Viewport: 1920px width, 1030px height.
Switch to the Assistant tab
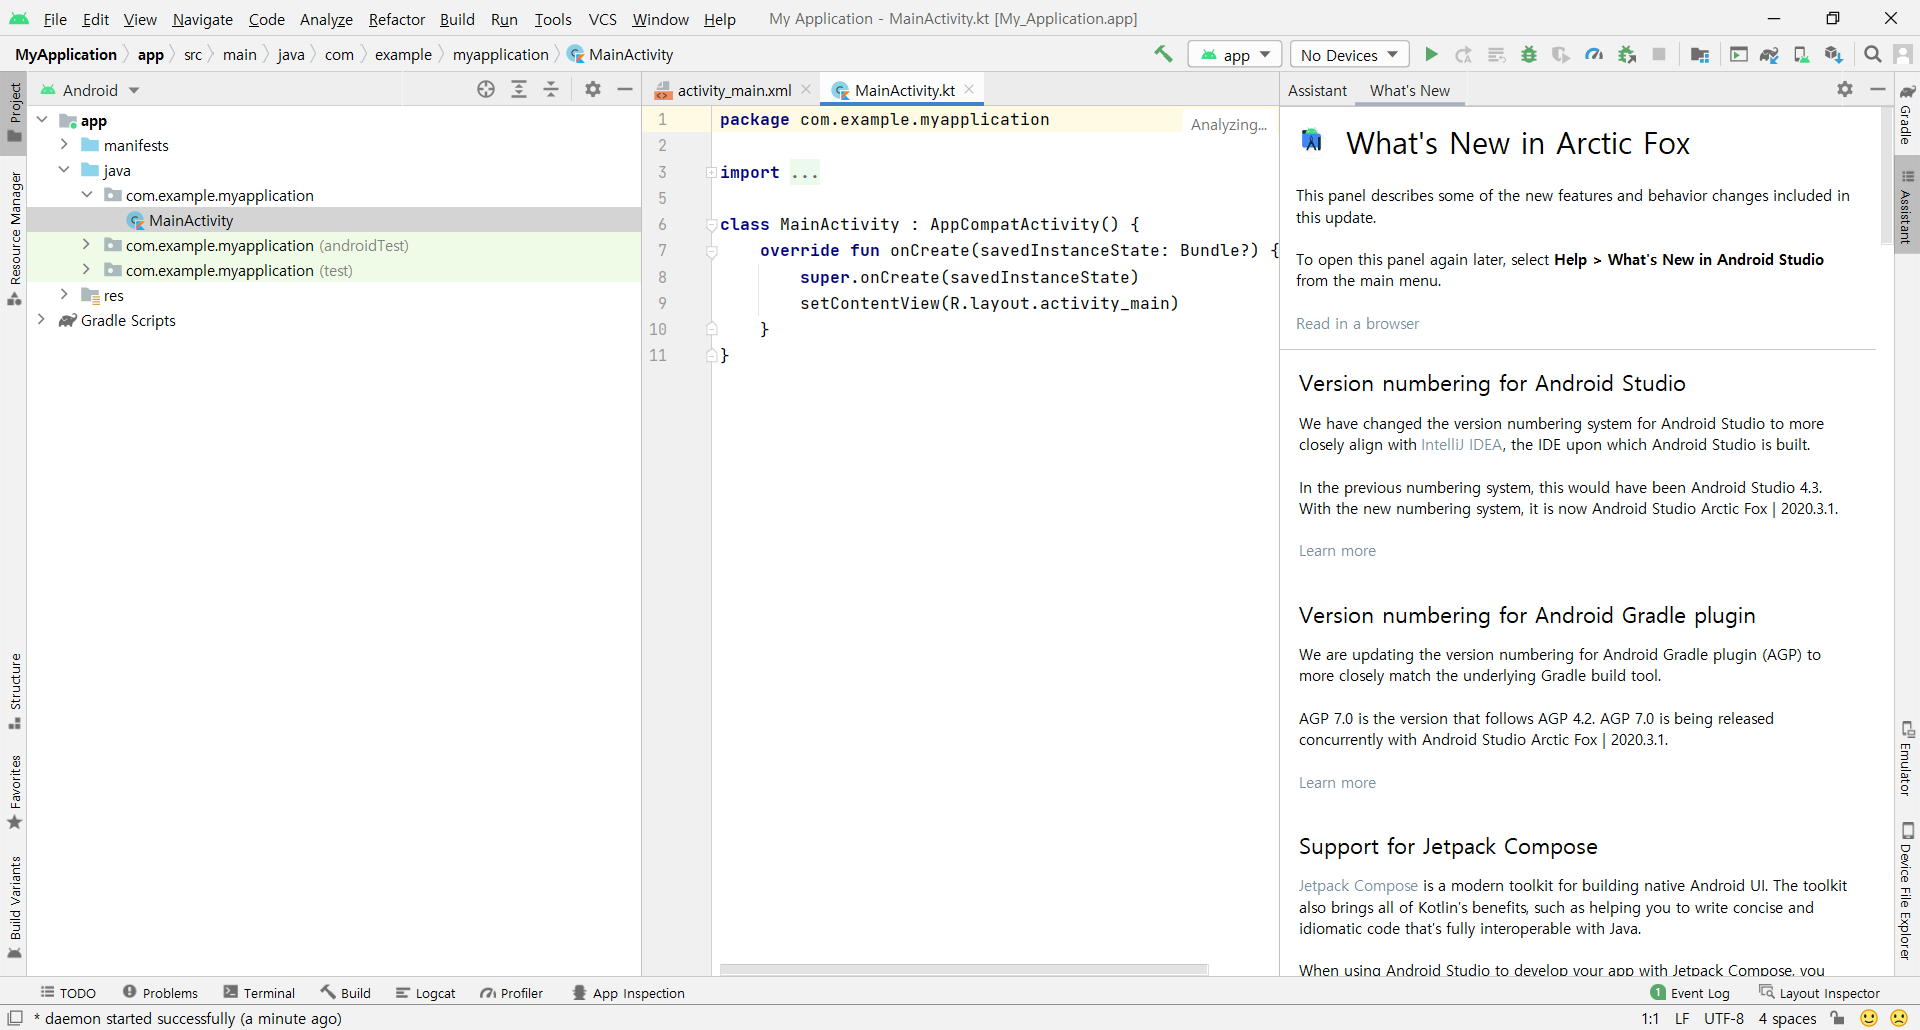tap(1317, 90)
